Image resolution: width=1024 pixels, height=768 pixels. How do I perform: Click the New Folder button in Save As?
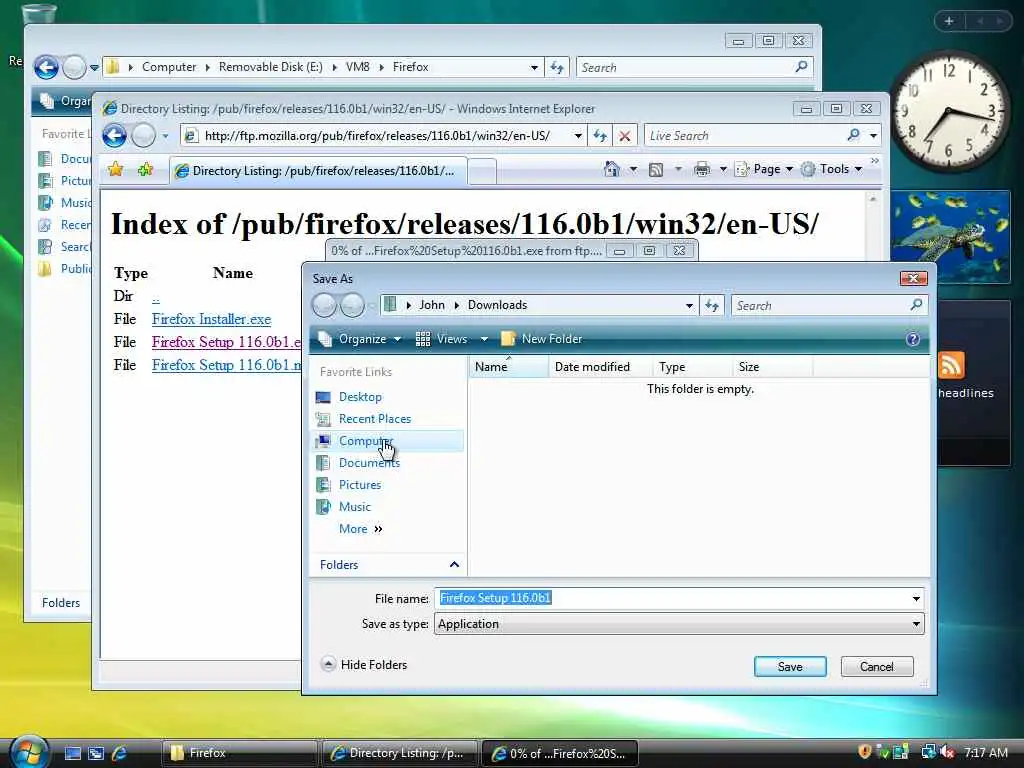click(541, 339)
